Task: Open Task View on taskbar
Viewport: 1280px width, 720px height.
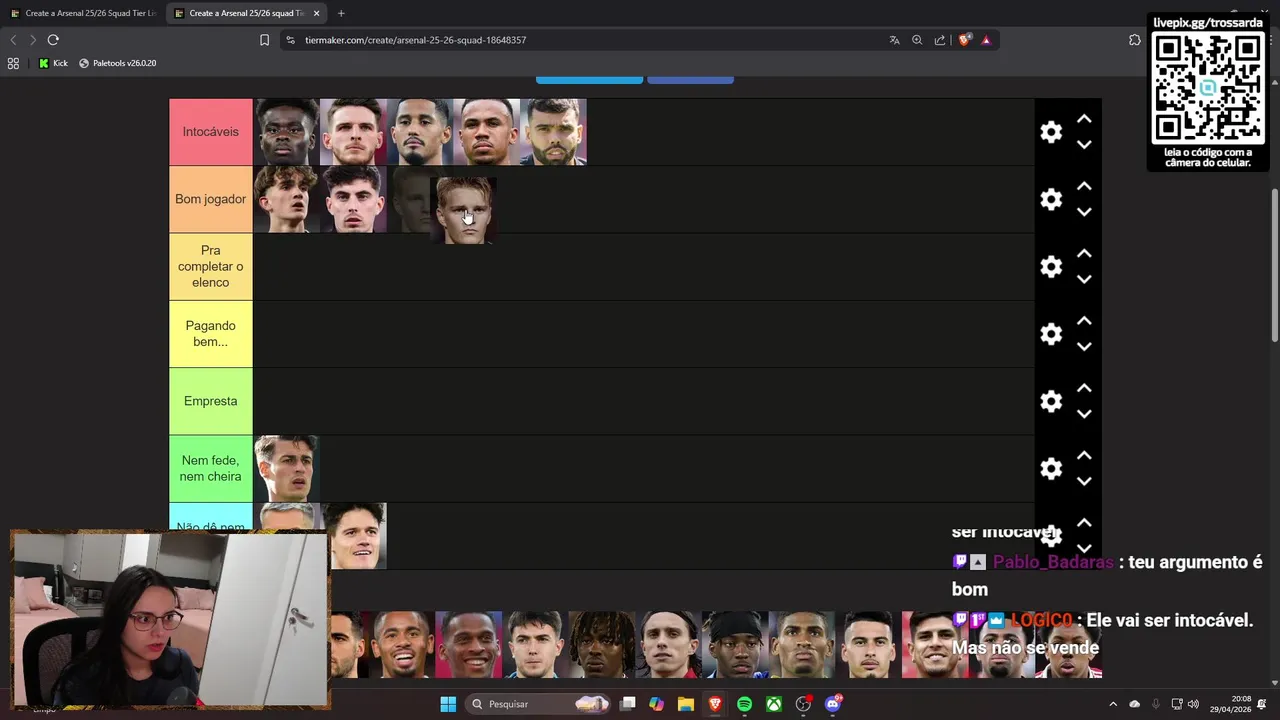Action: click(x=628, y=704)
